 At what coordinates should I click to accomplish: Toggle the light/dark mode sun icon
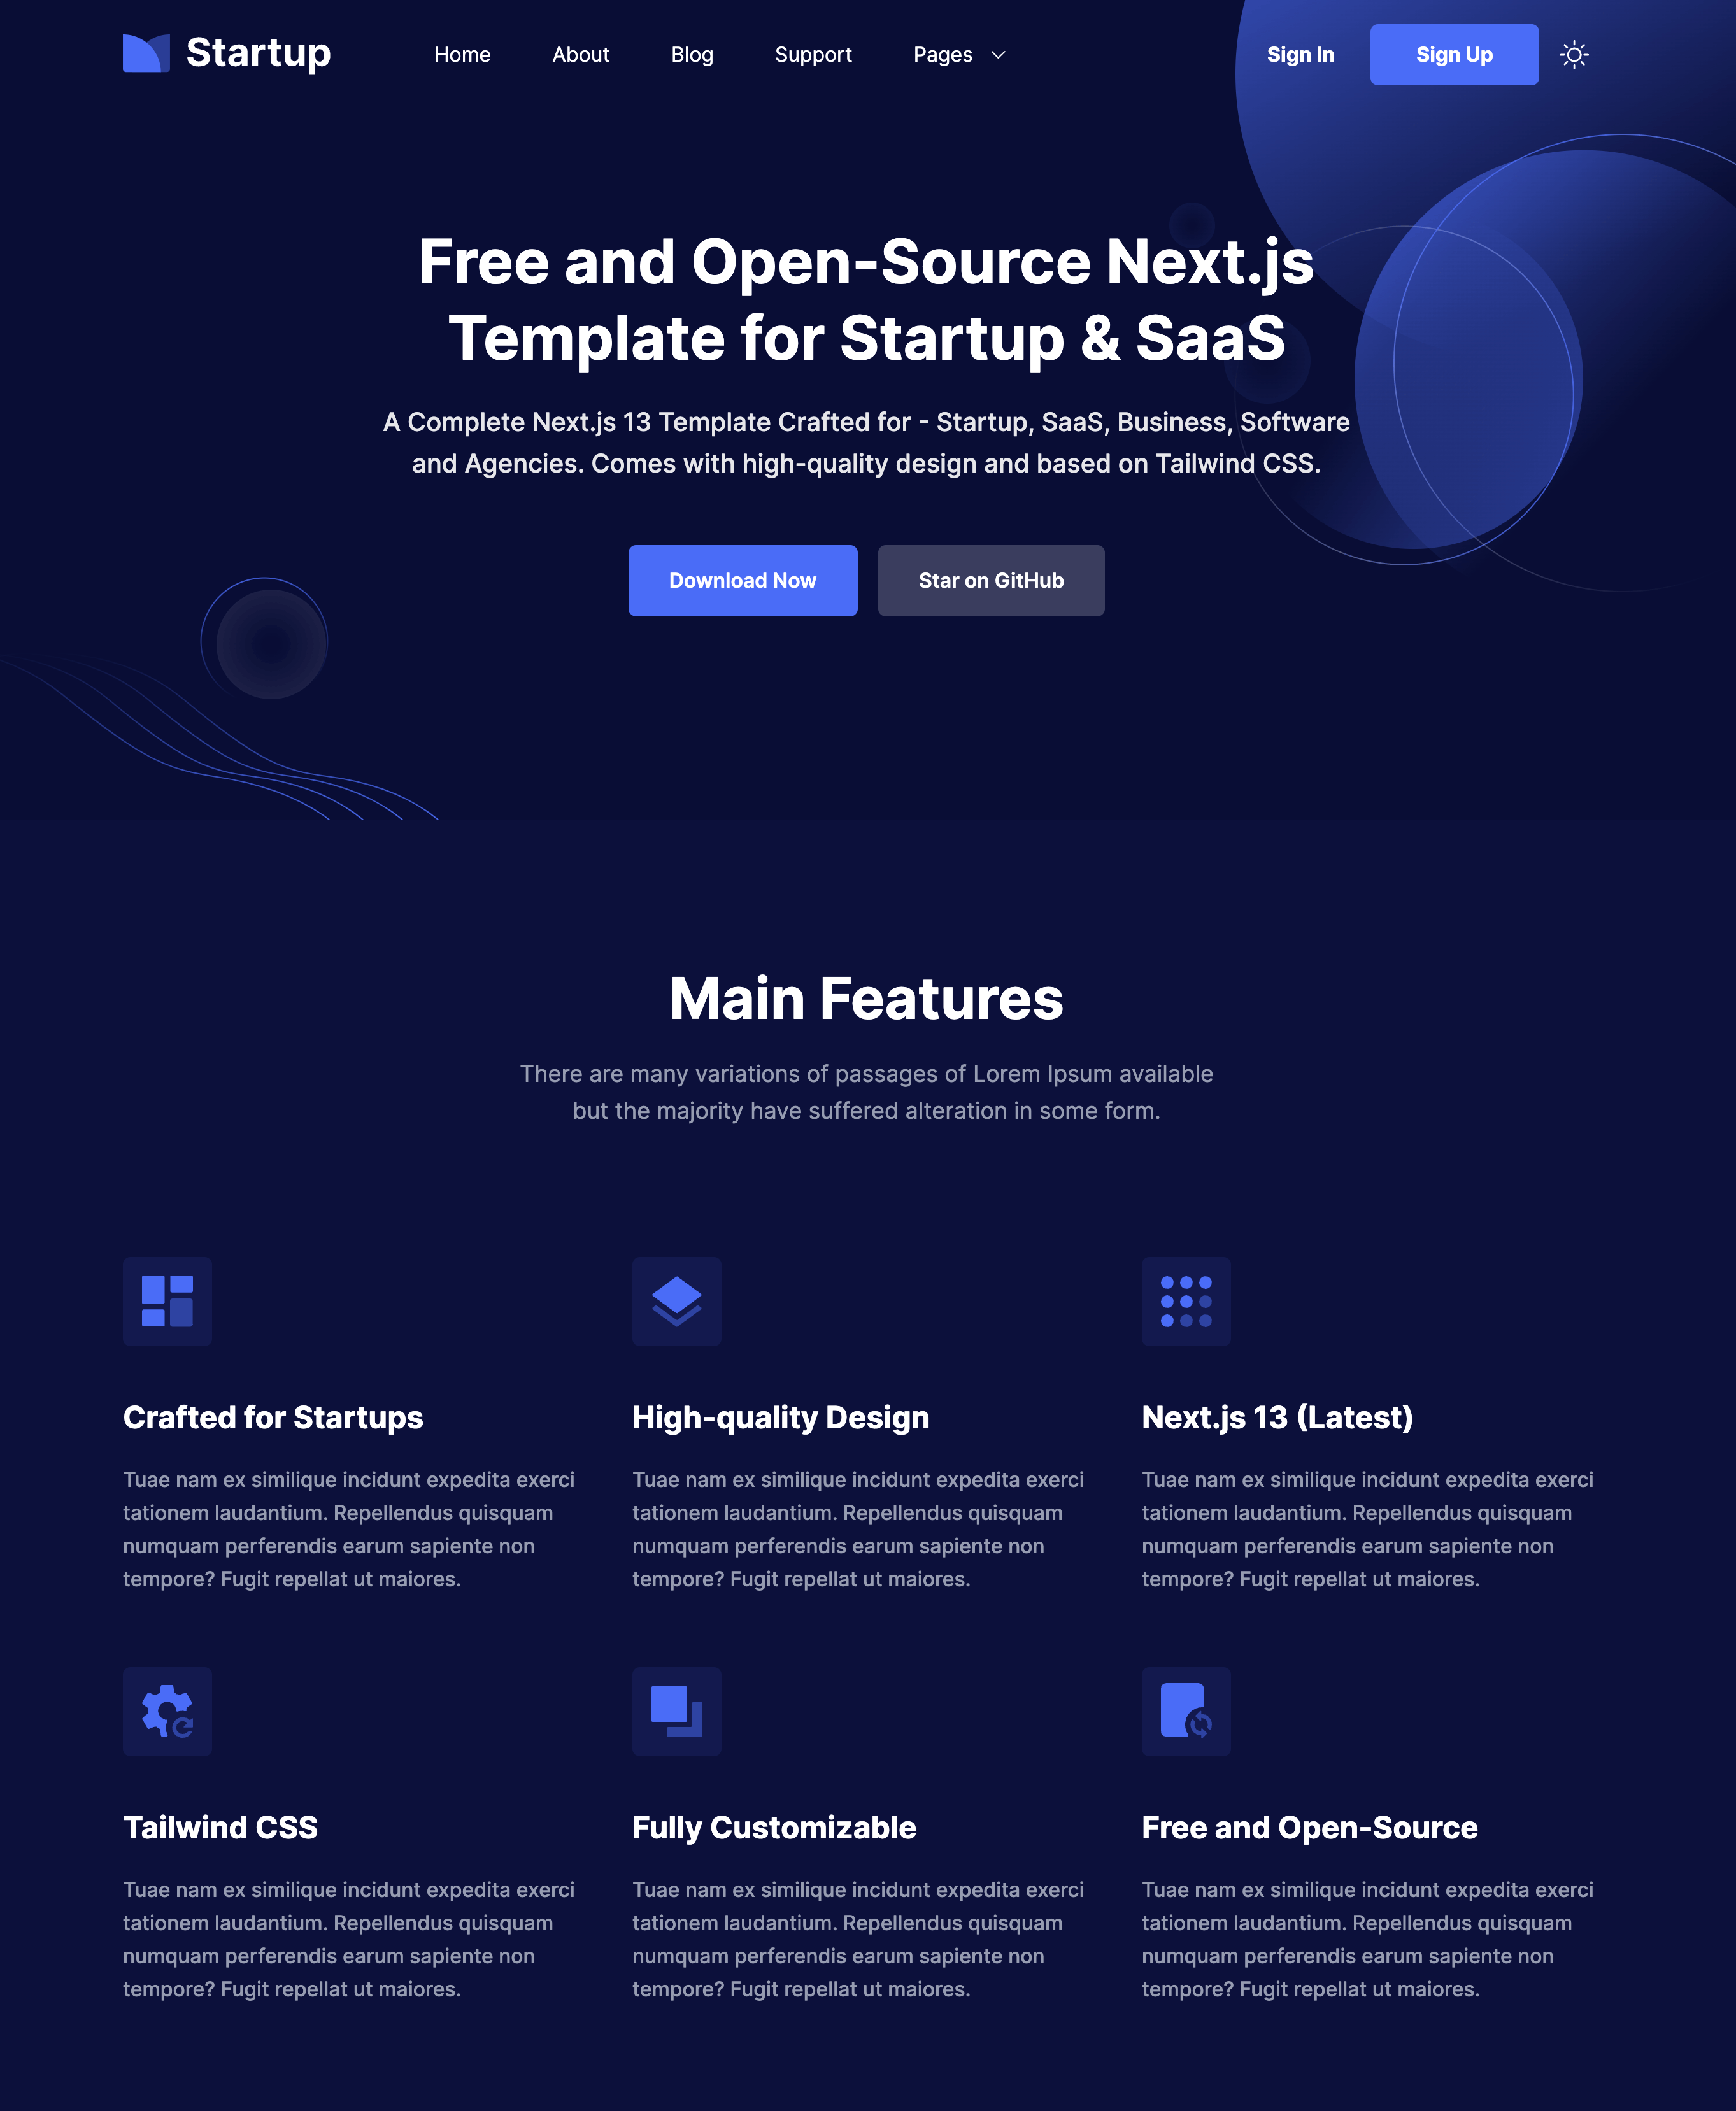click(1573, 54)
